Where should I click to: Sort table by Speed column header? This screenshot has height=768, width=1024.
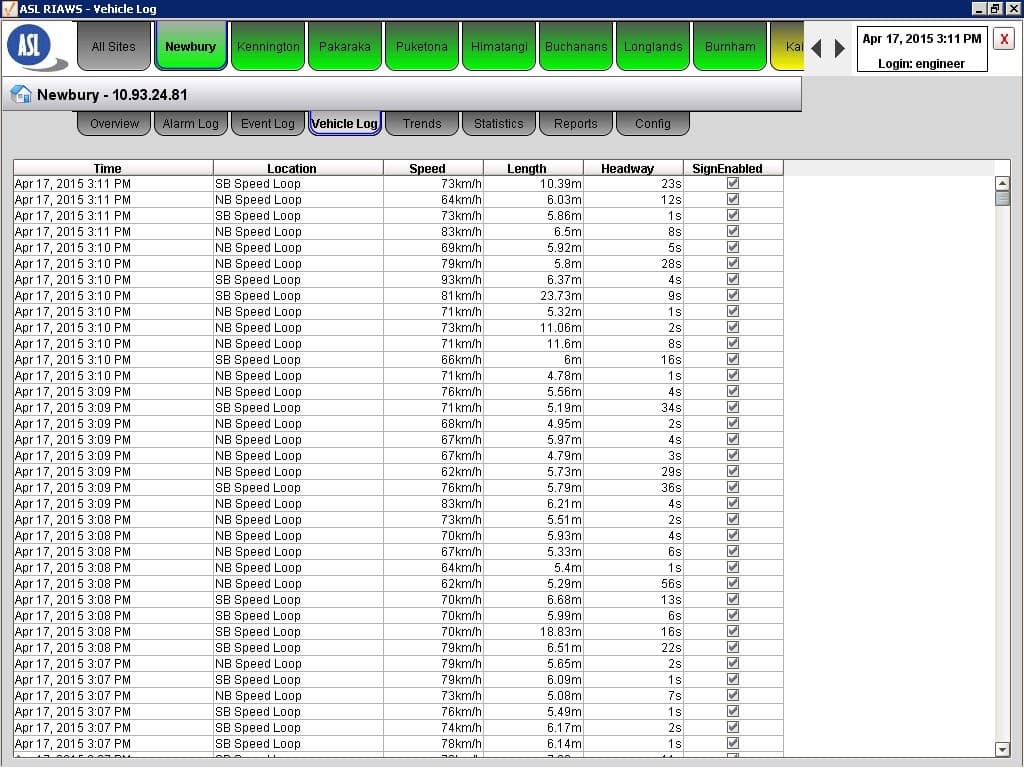[427, 168]
